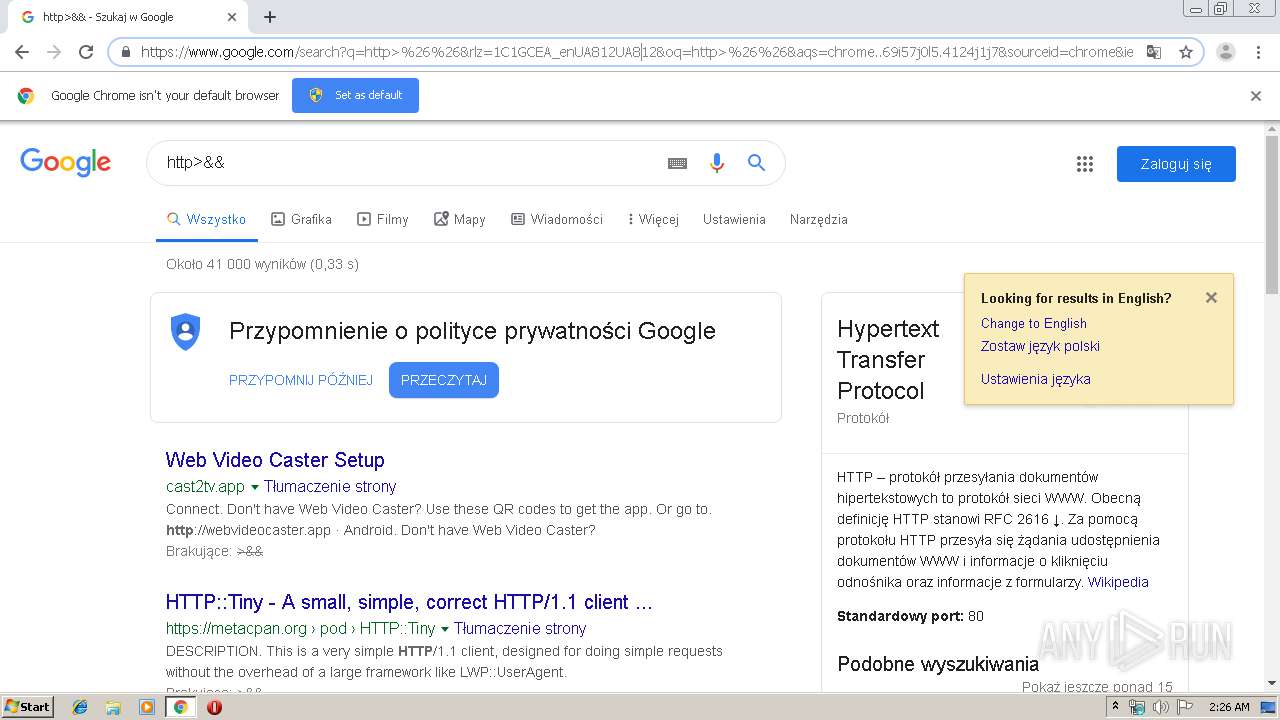The width and height of the screenshot is (1280, 720).
Task: Click the red stop-sign taskbar icon
Action: (x=214, y=707)
